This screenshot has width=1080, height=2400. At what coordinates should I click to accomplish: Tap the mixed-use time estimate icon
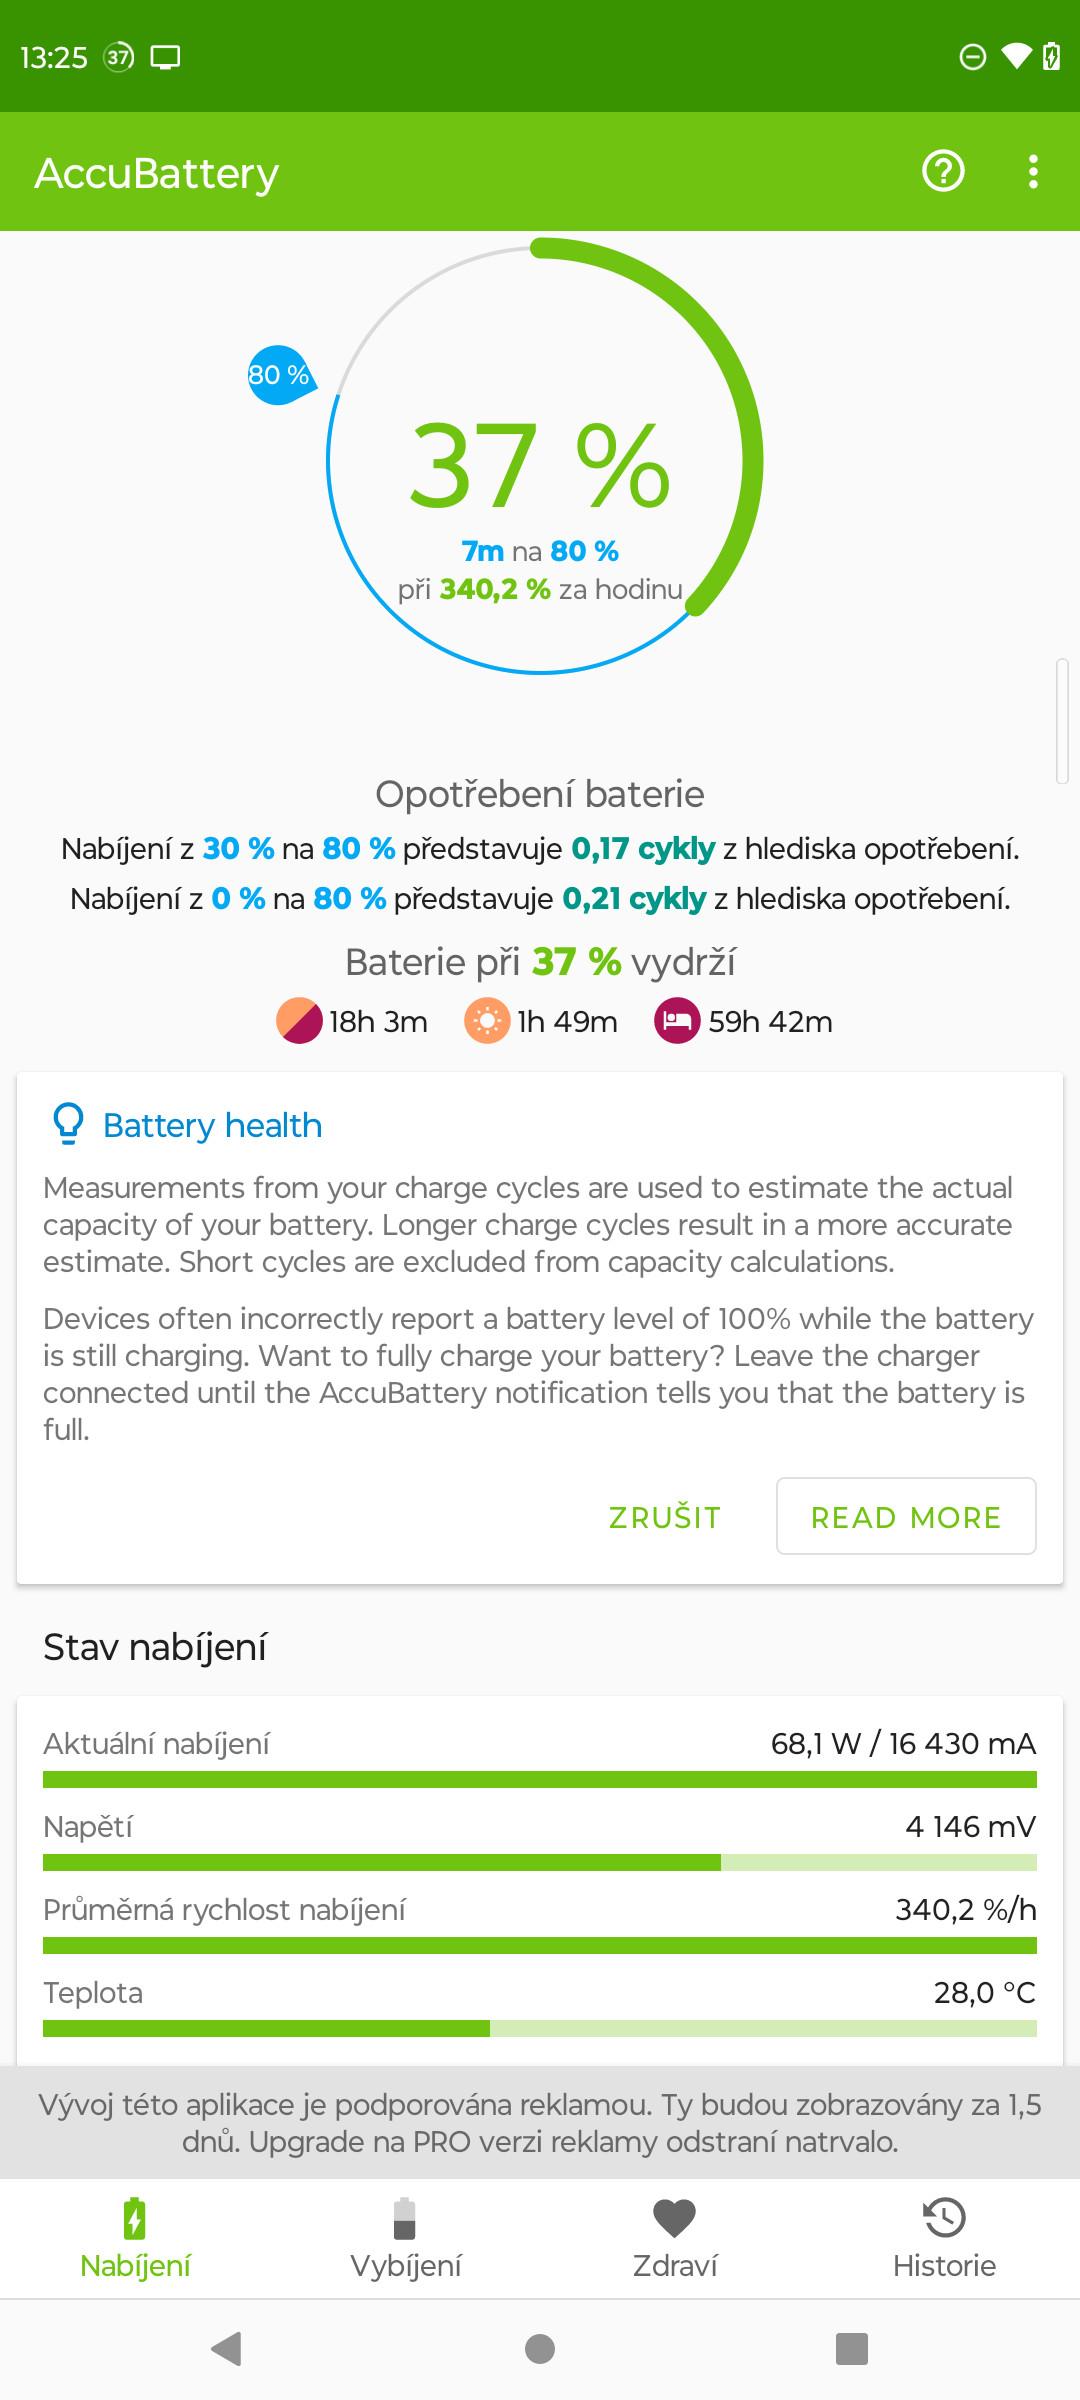click(299, 1021)
